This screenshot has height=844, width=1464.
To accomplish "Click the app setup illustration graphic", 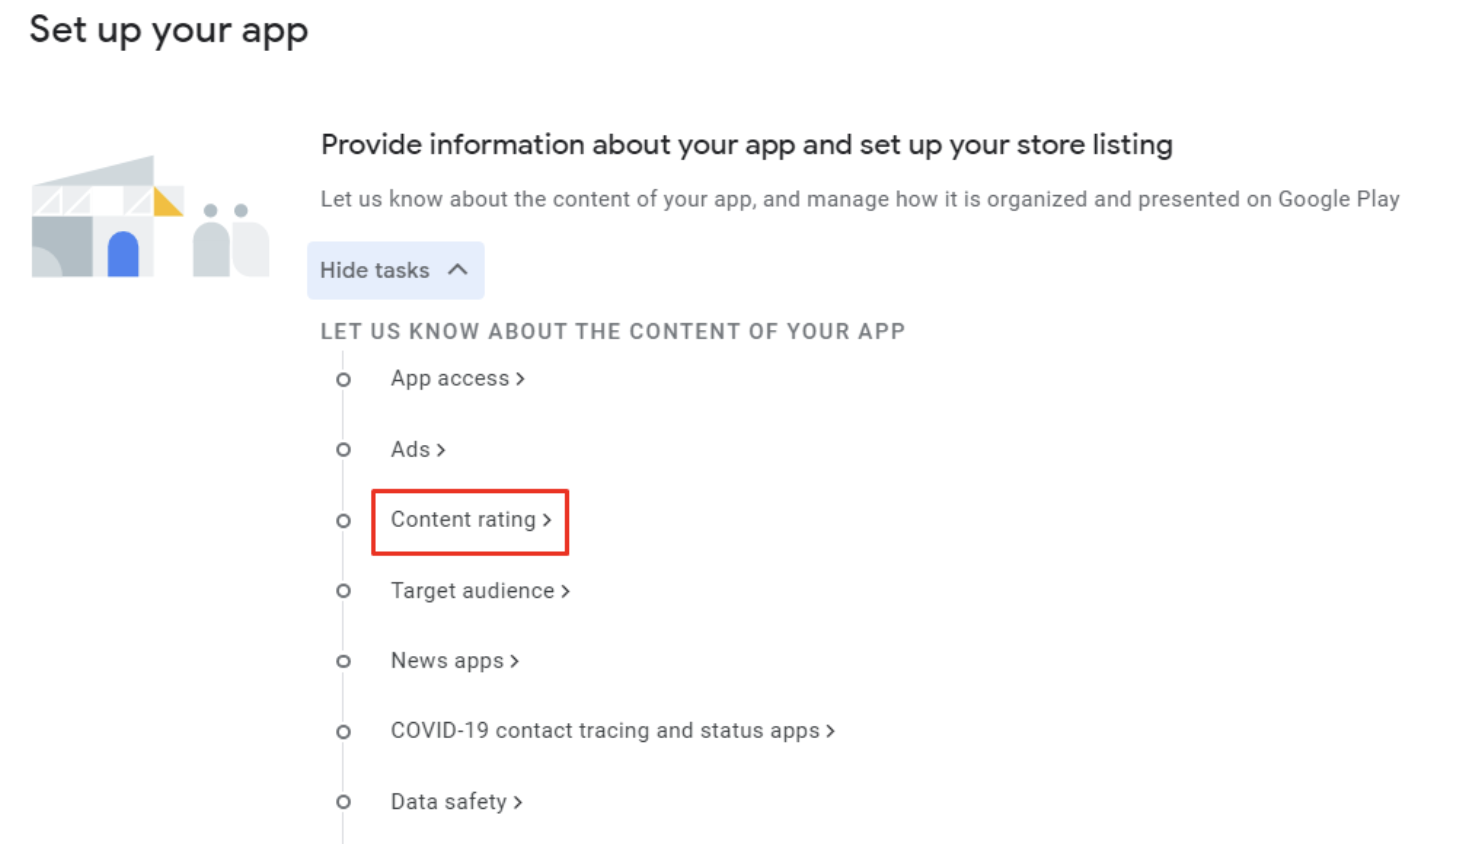I will [150, 215].
